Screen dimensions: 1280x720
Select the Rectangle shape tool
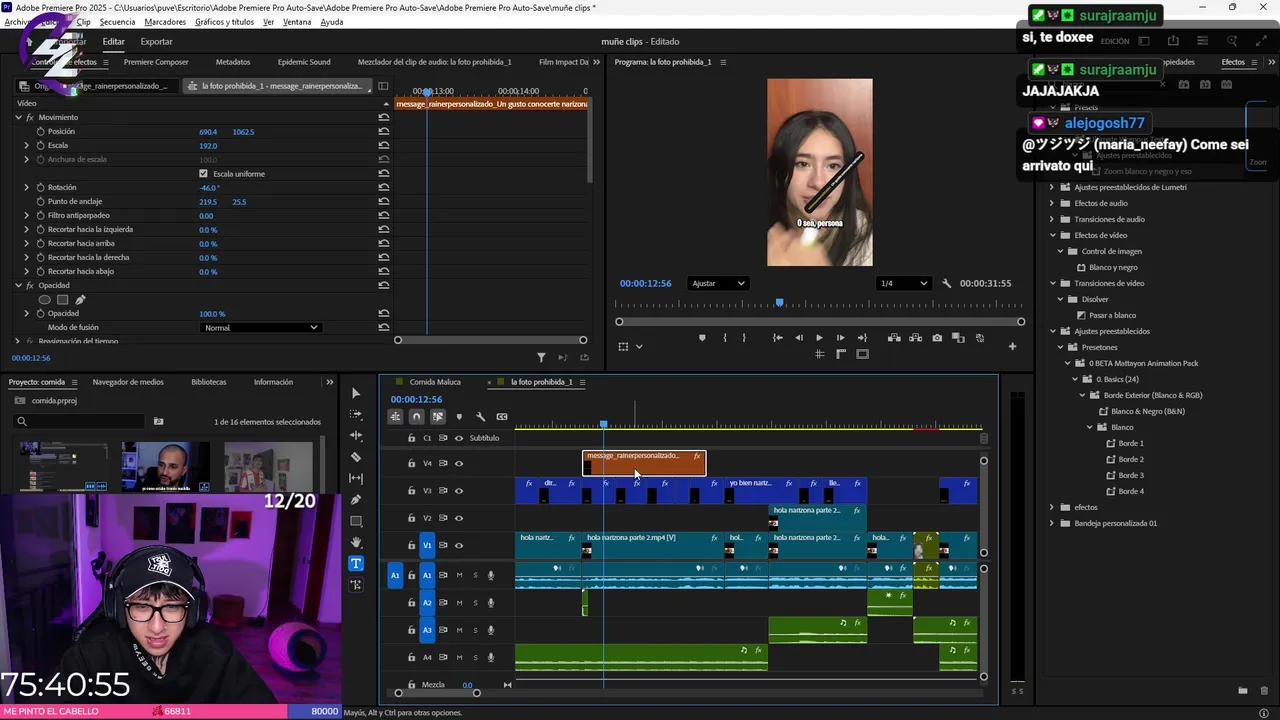tap(356, 521)
